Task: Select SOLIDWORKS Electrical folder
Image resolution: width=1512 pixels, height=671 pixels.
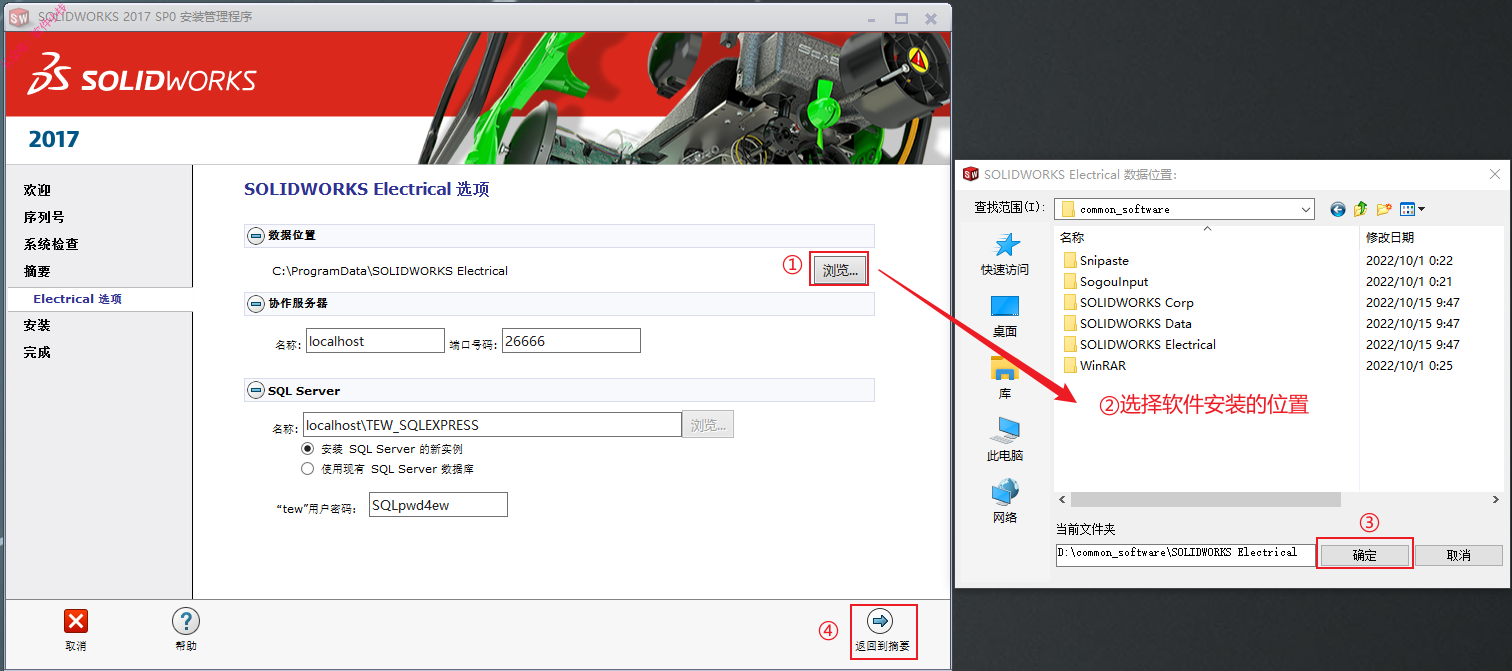Action: click(1148, 344)
